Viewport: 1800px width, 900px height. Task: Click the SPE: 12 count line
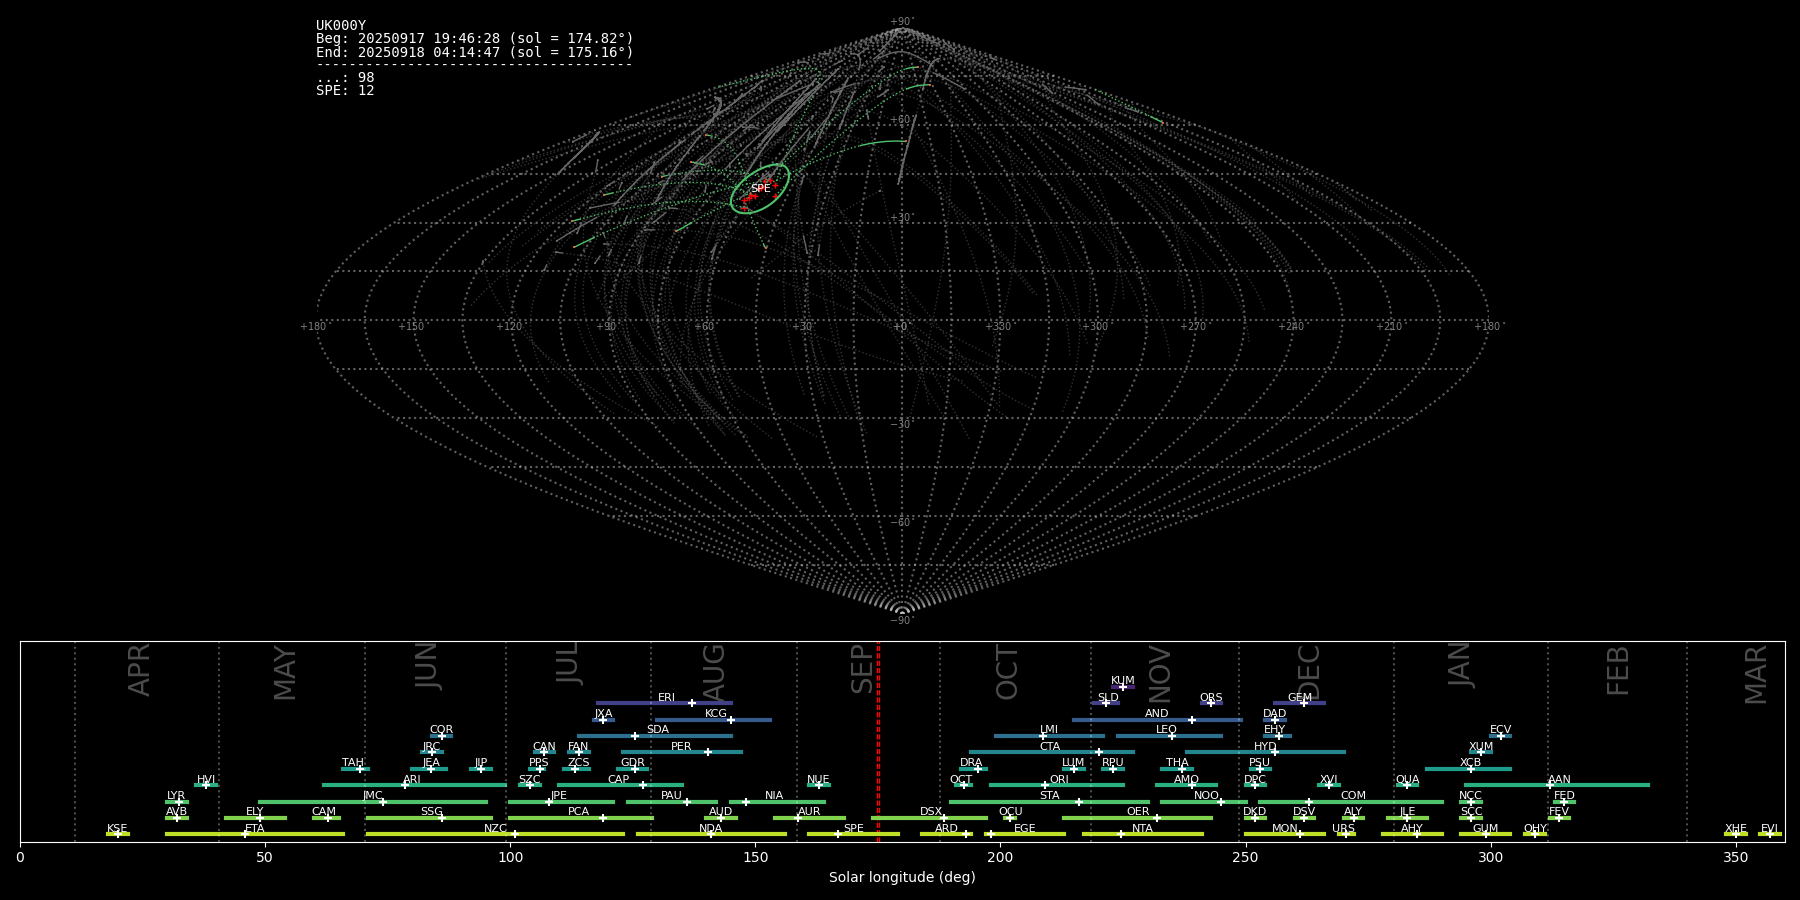pos(345,91)
